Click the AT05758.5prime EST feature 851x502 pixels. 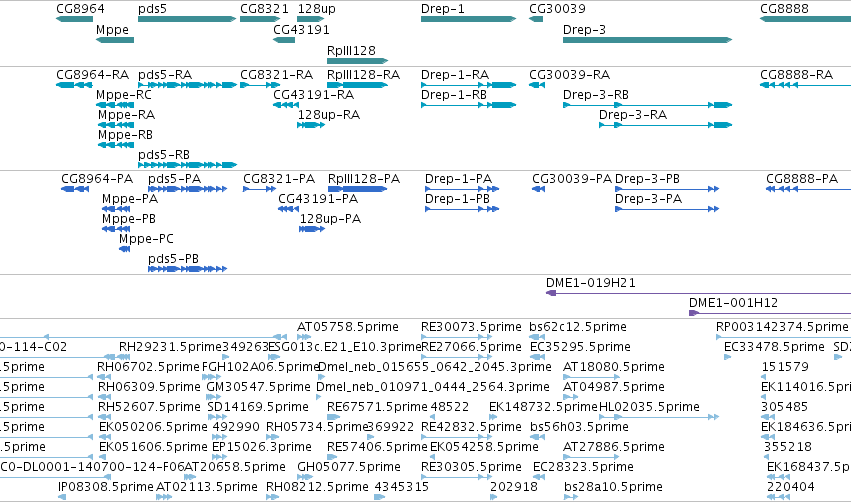coord(304,338)
